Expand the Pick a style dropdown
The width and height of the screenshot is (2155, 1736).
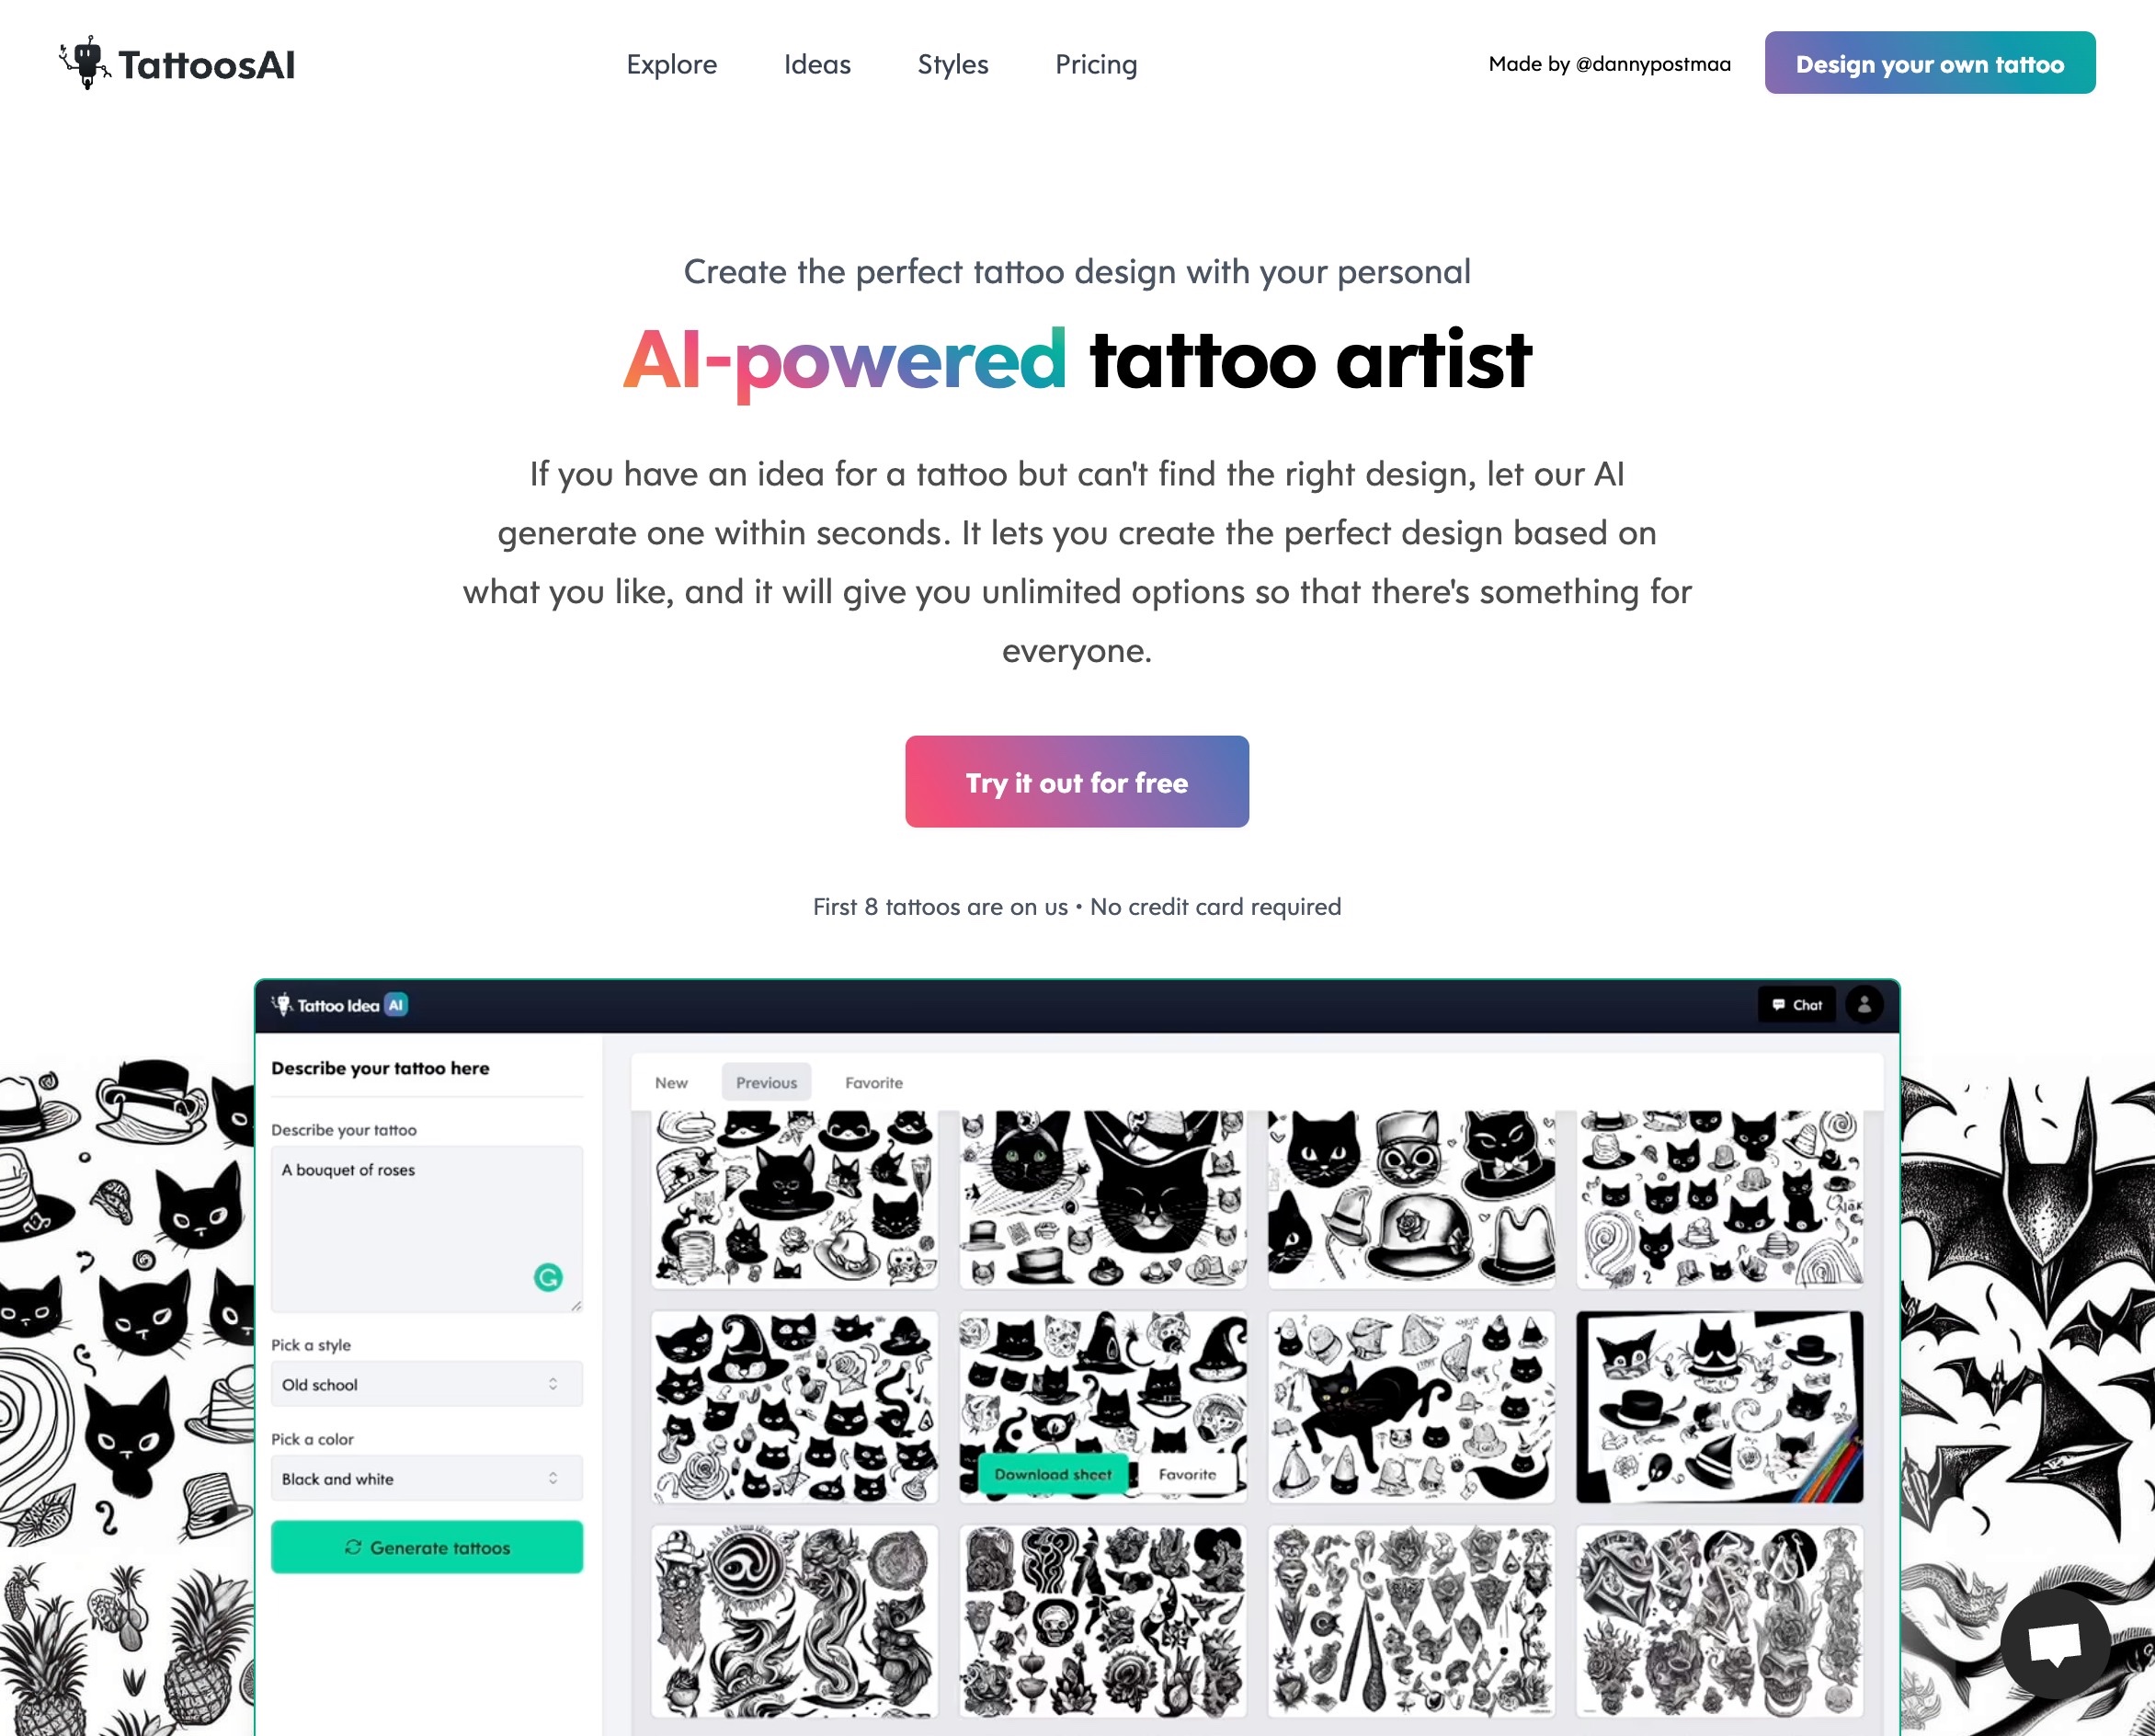coord(427,1382)
